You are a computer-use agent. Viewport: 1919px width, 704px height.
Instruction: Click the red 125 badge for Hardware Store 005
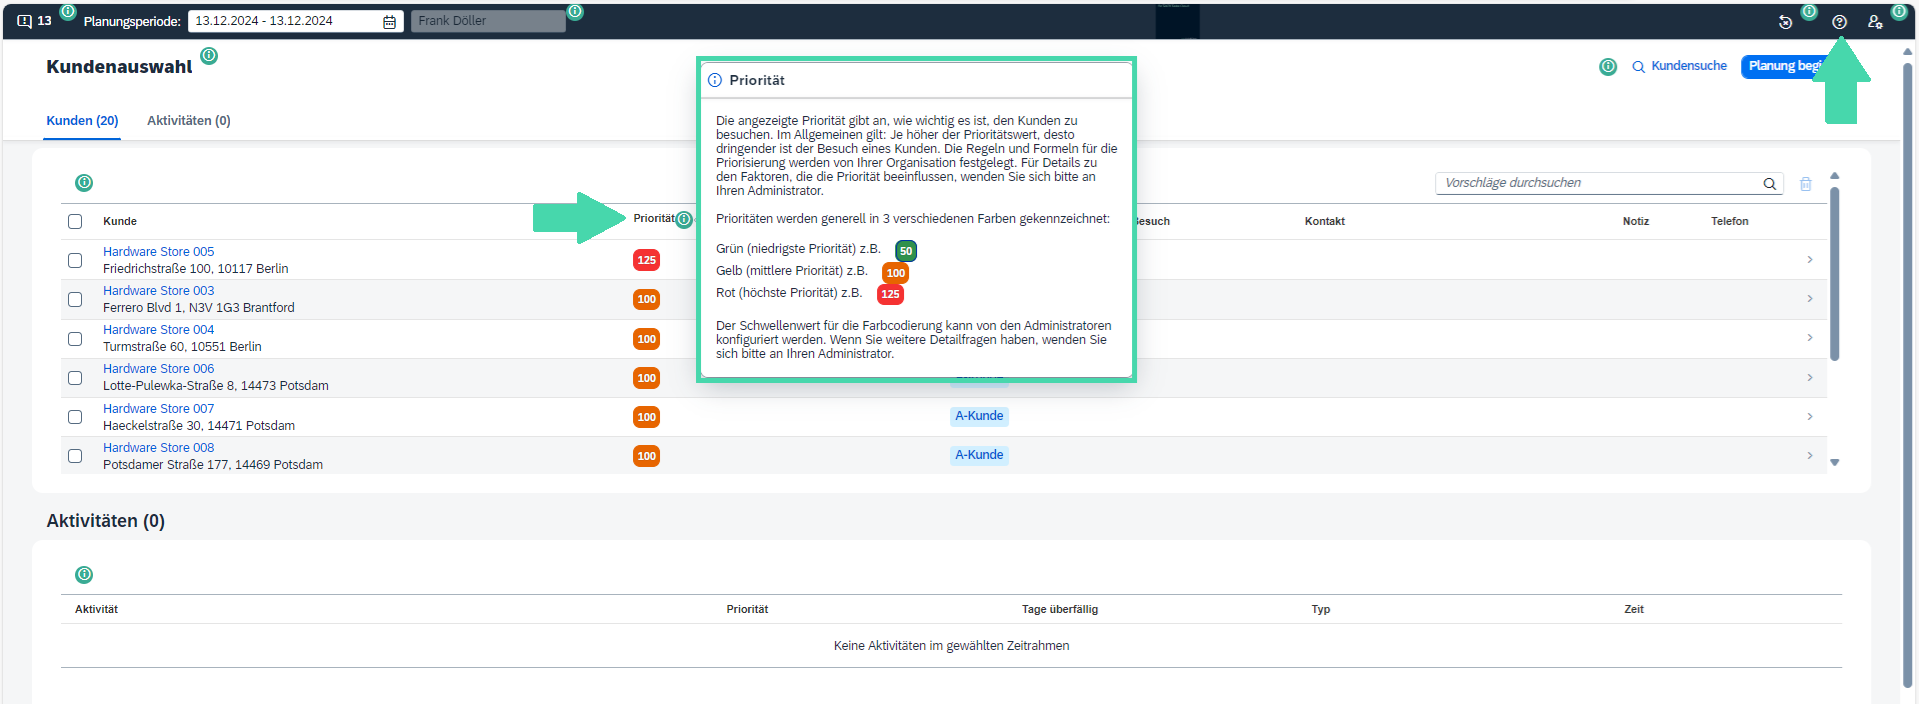[x=646, y=260]
